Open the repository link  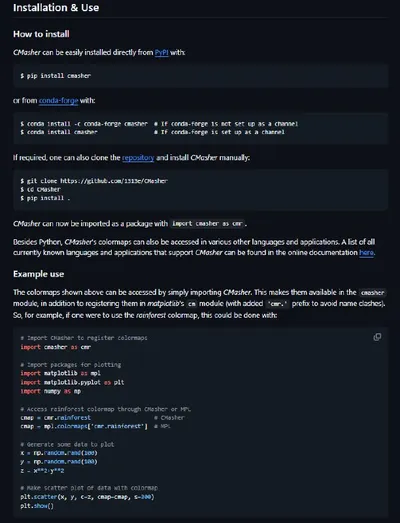(x=138, y=157)
